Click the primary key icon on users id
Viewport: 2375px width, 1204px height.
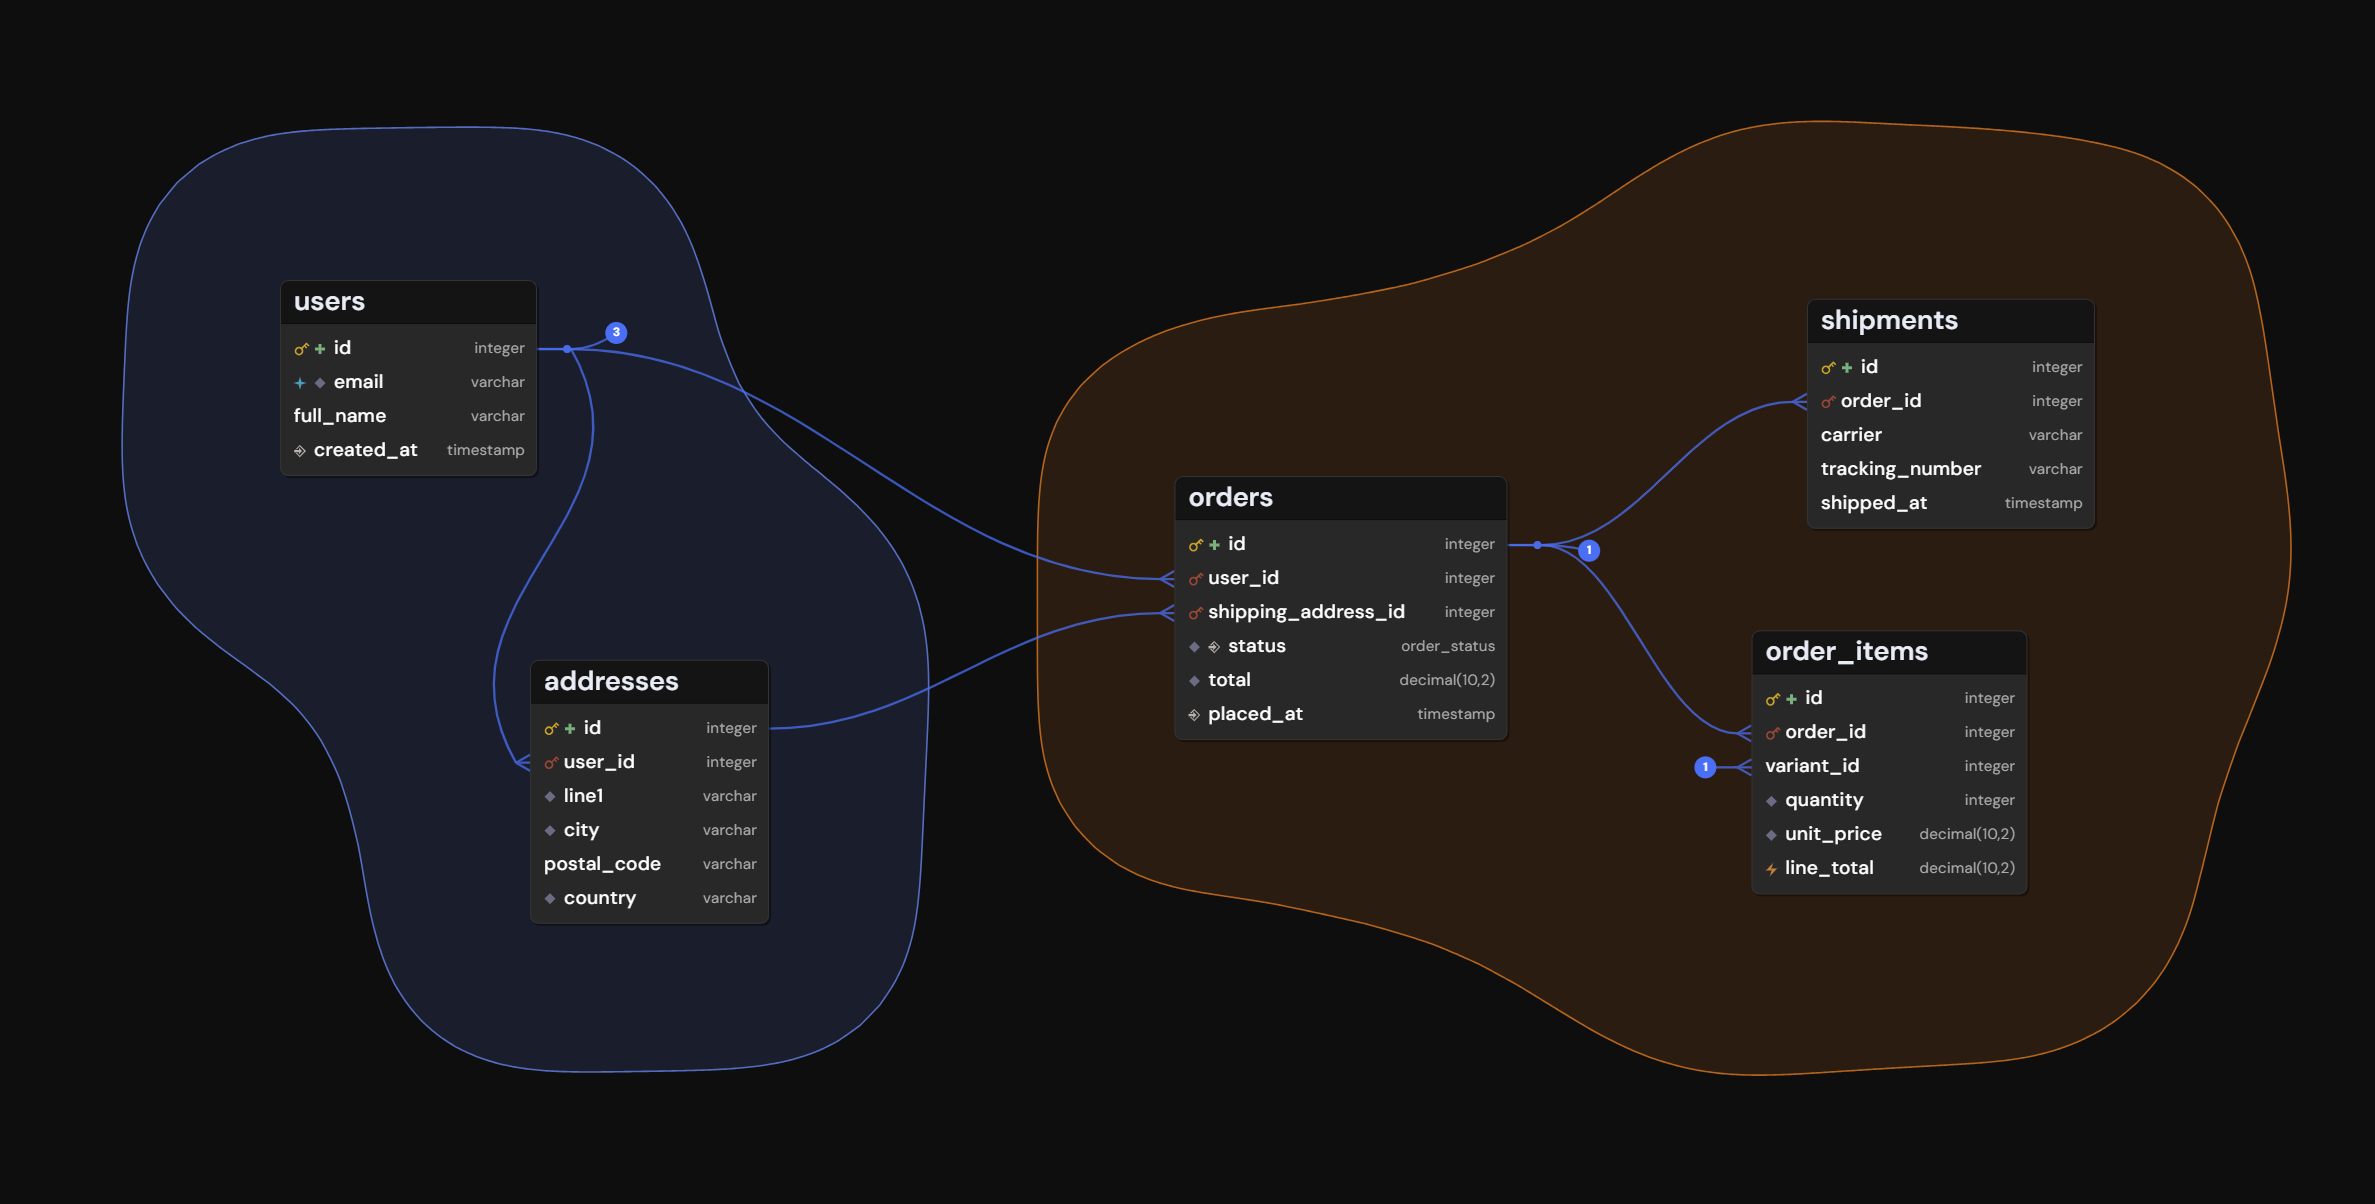300,349
